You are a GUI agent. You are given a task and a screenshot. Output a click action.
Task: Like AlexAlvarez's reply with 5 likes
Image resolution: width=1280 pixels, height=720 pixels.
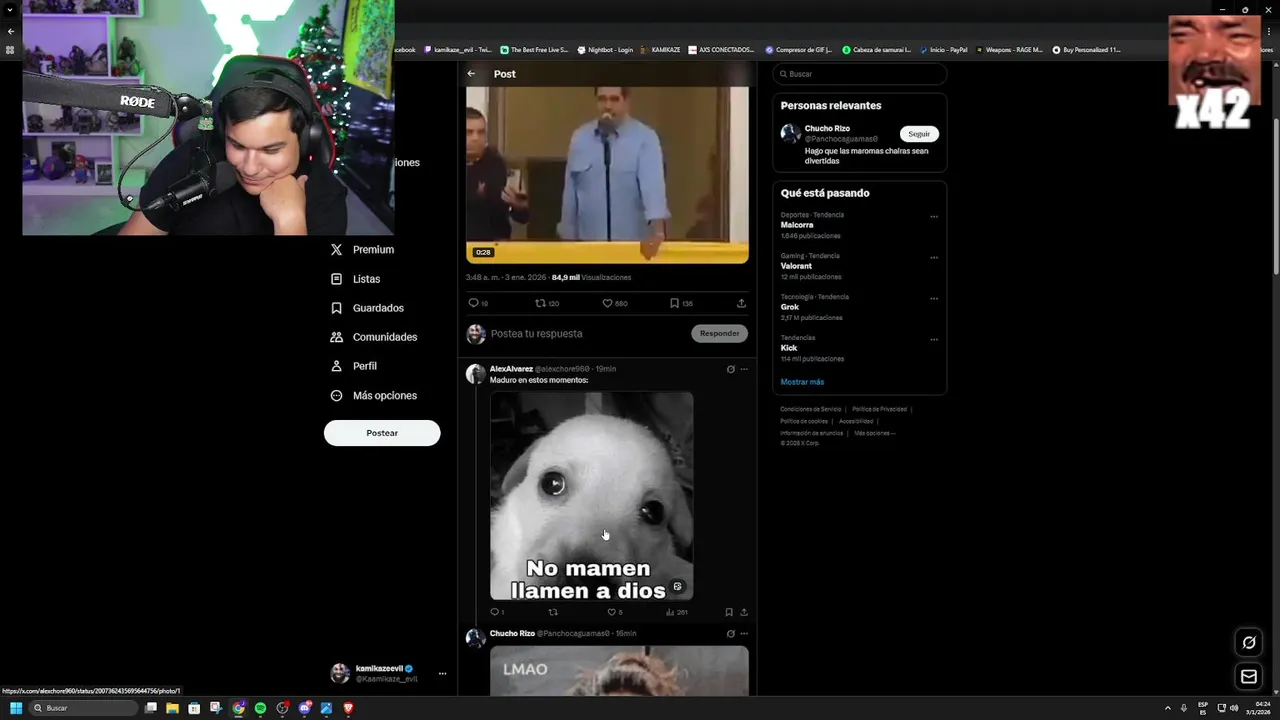click(615, 612)
